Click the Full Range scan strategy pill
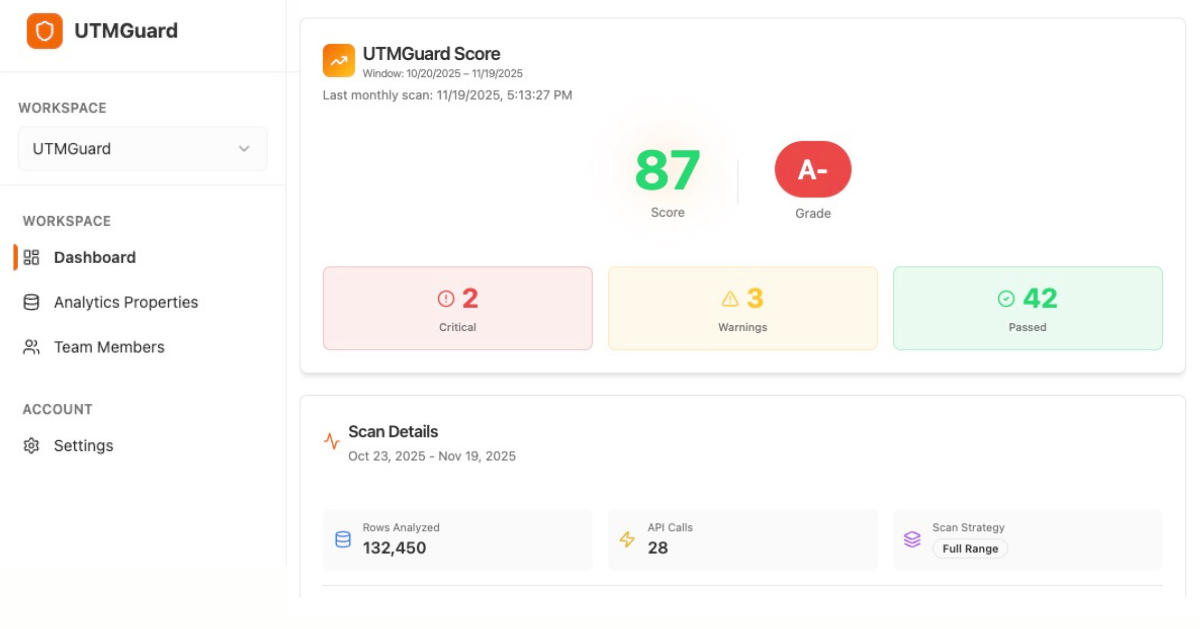 [x=969, y=548]
